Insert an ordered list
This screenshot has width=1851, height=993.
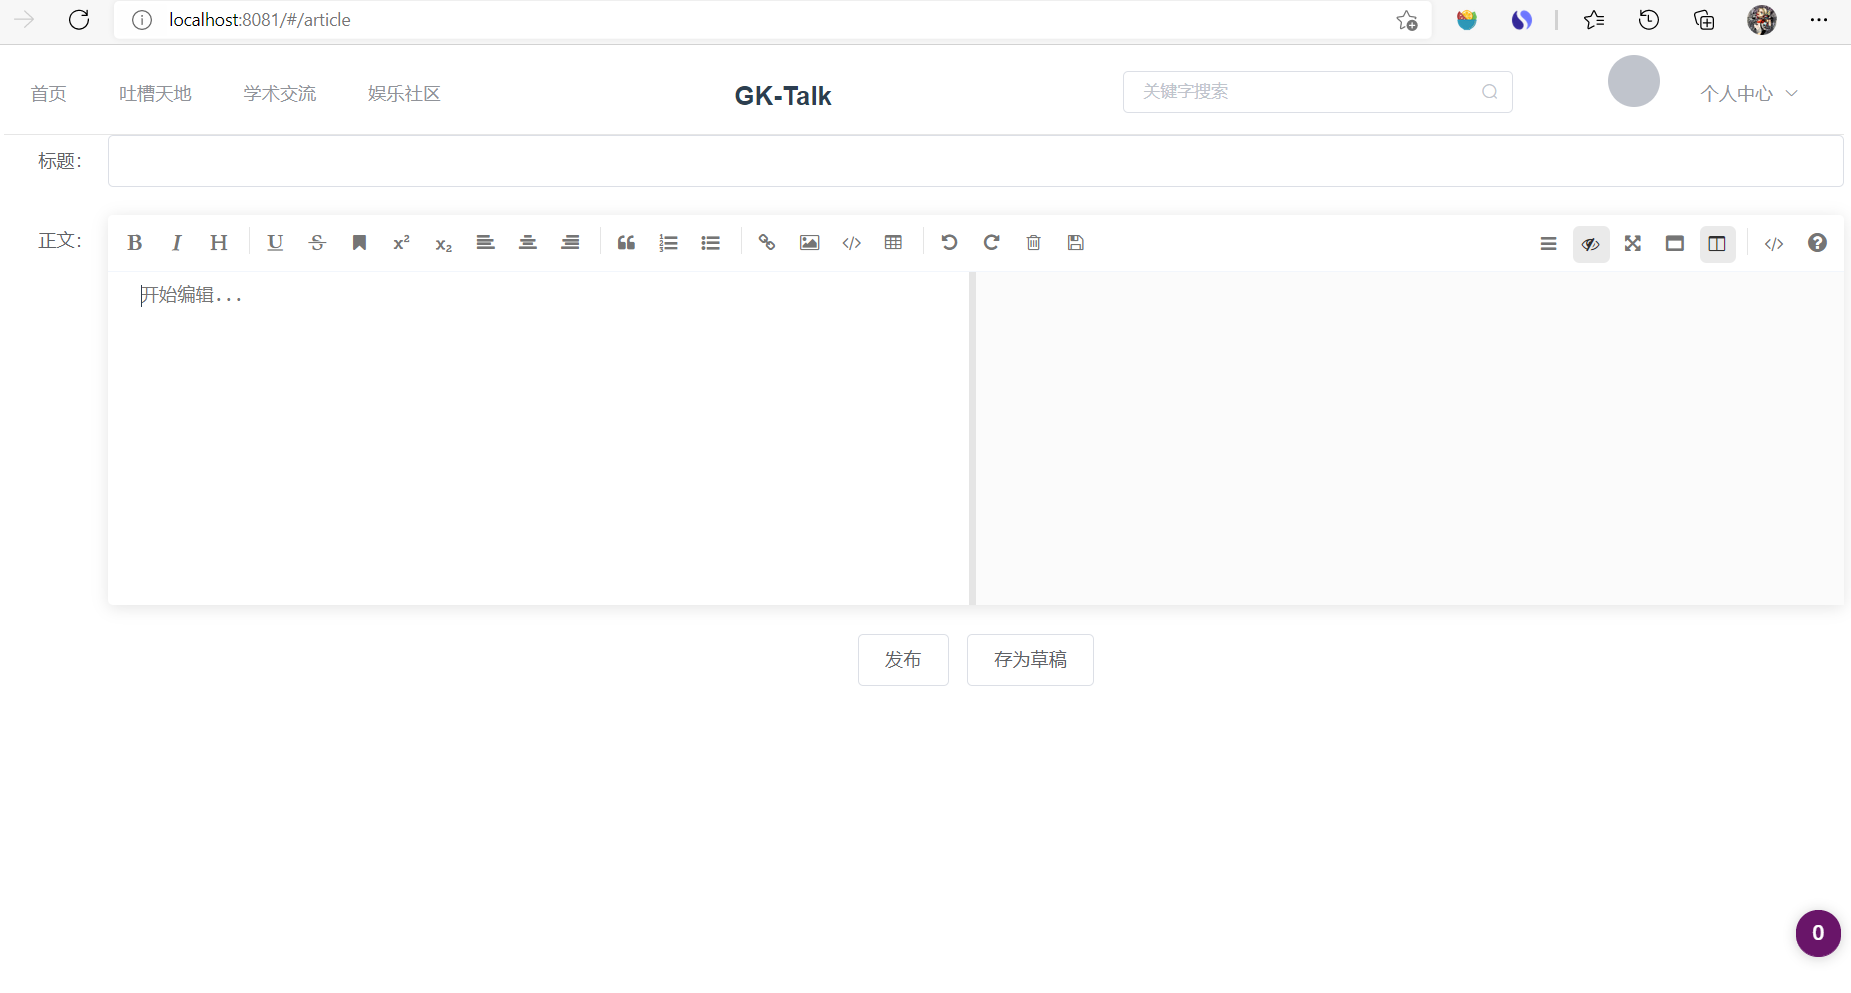[668, 242]
